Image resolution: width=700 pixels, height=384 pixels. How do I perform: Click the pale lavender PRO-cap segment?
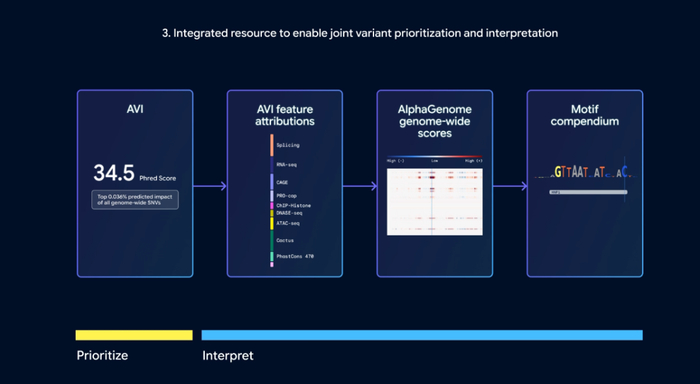(272, 196)
